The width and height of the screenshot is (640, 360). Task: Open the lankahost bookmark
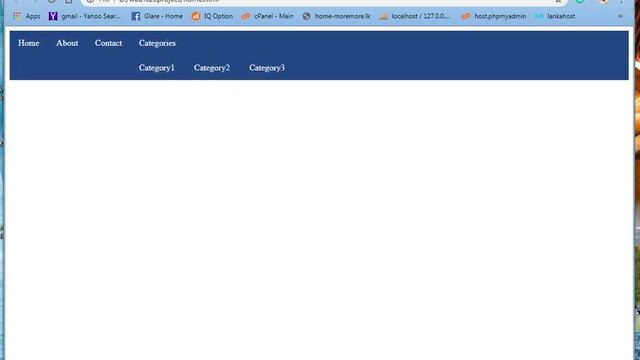555,16
